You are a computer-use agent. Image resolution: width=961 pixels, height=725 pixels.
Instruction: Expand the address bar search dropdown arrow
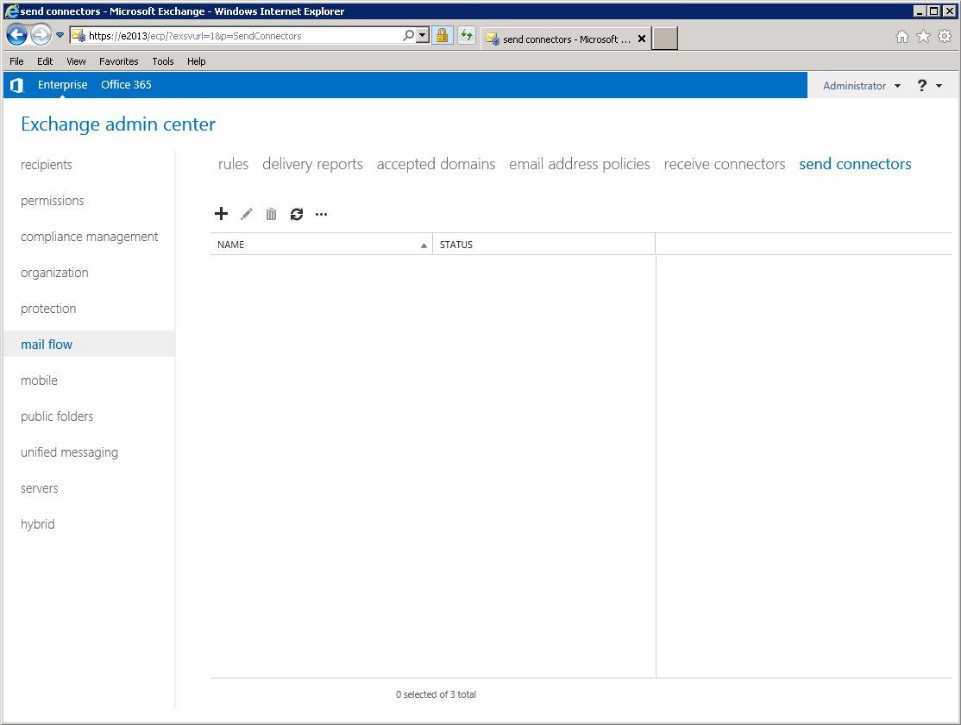point(424,36)
